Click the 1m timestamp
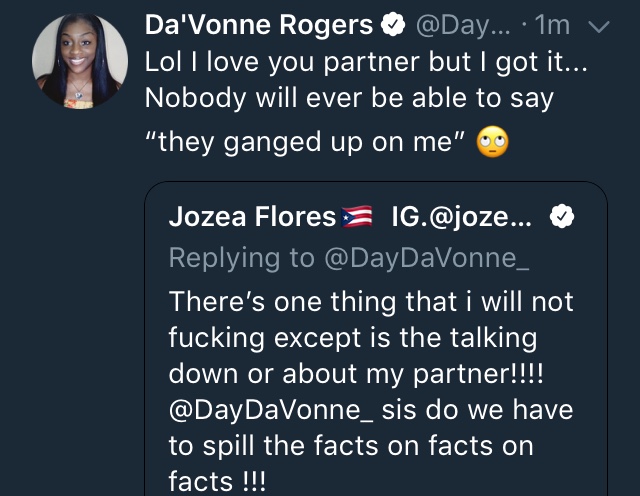Screen dimensions: 640x496 pyautogui.click(x=552, y=25)
